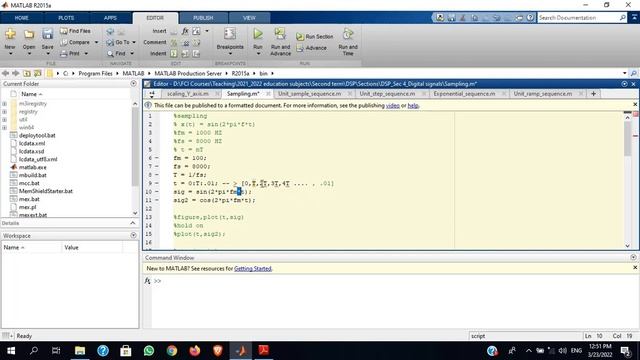
Task: Open the Unit_step_sequence.m editor tab
Action: pyautogui.click(x=387, y=94)
